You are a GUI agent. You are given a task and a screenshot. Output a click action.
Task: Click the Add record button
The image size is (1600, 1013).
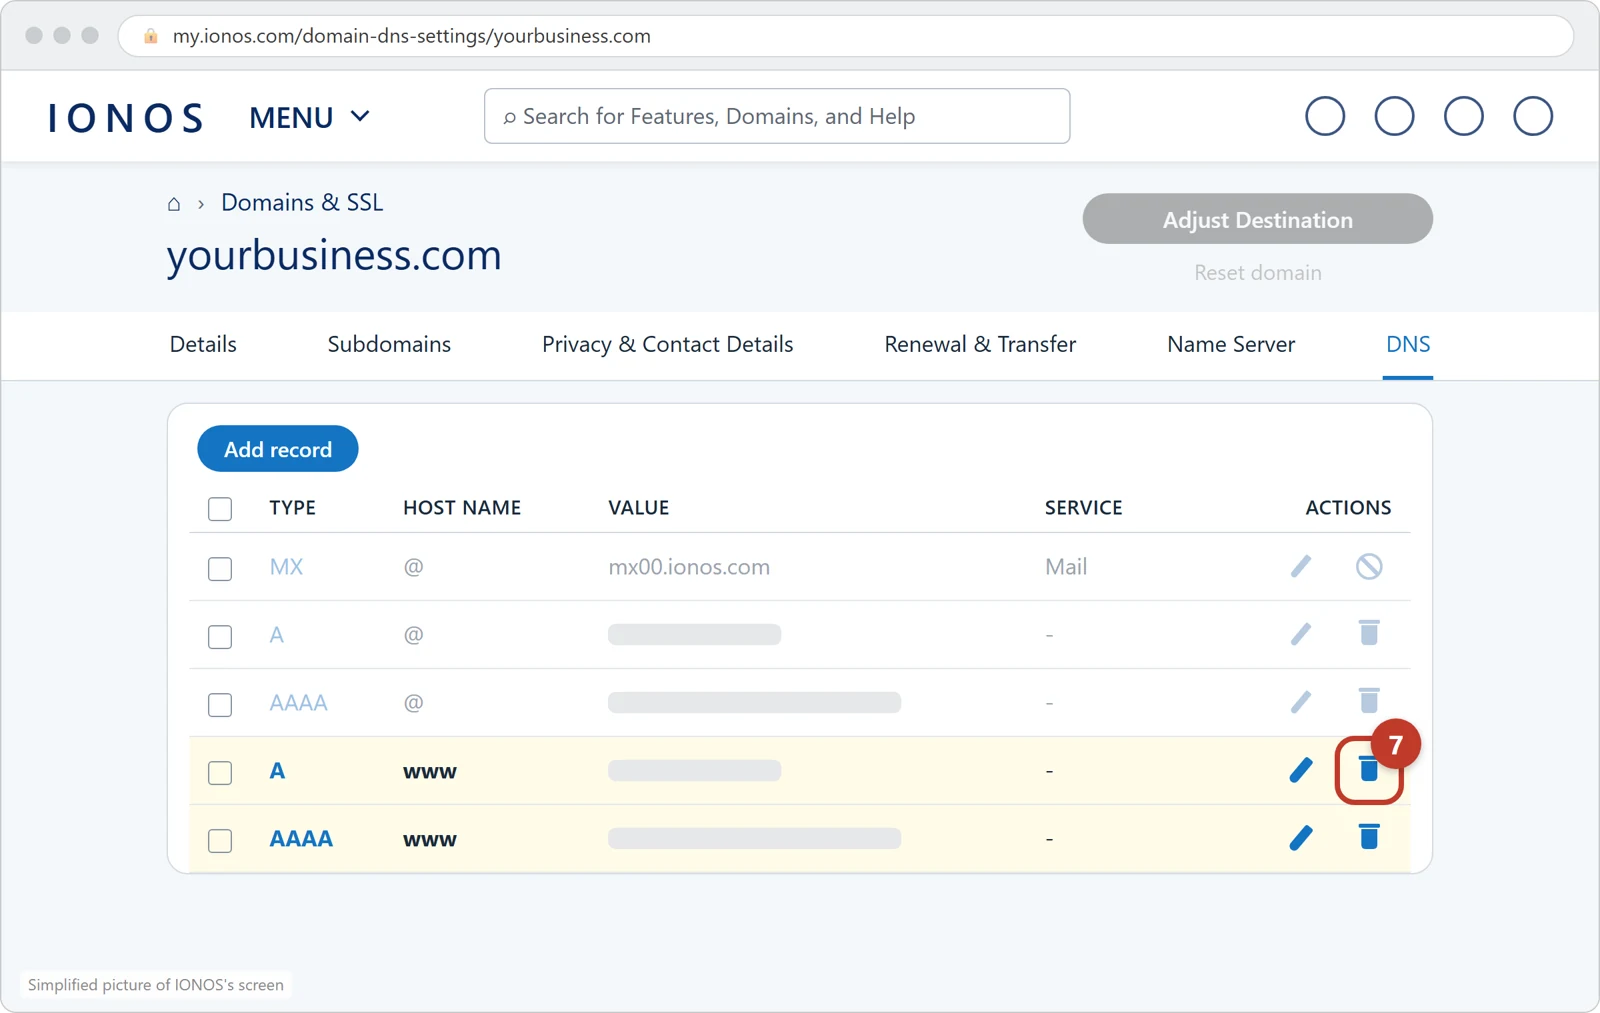[278, 449]
